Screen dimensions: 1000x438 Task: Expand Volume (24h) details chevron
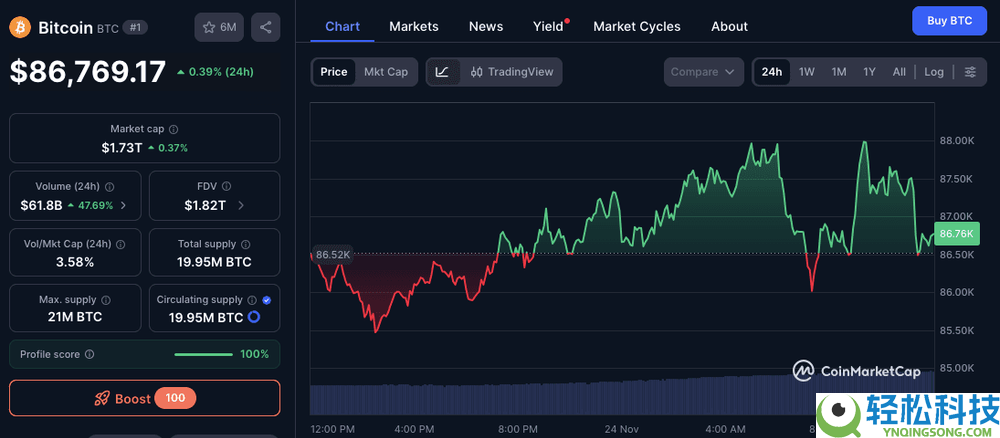123,206
